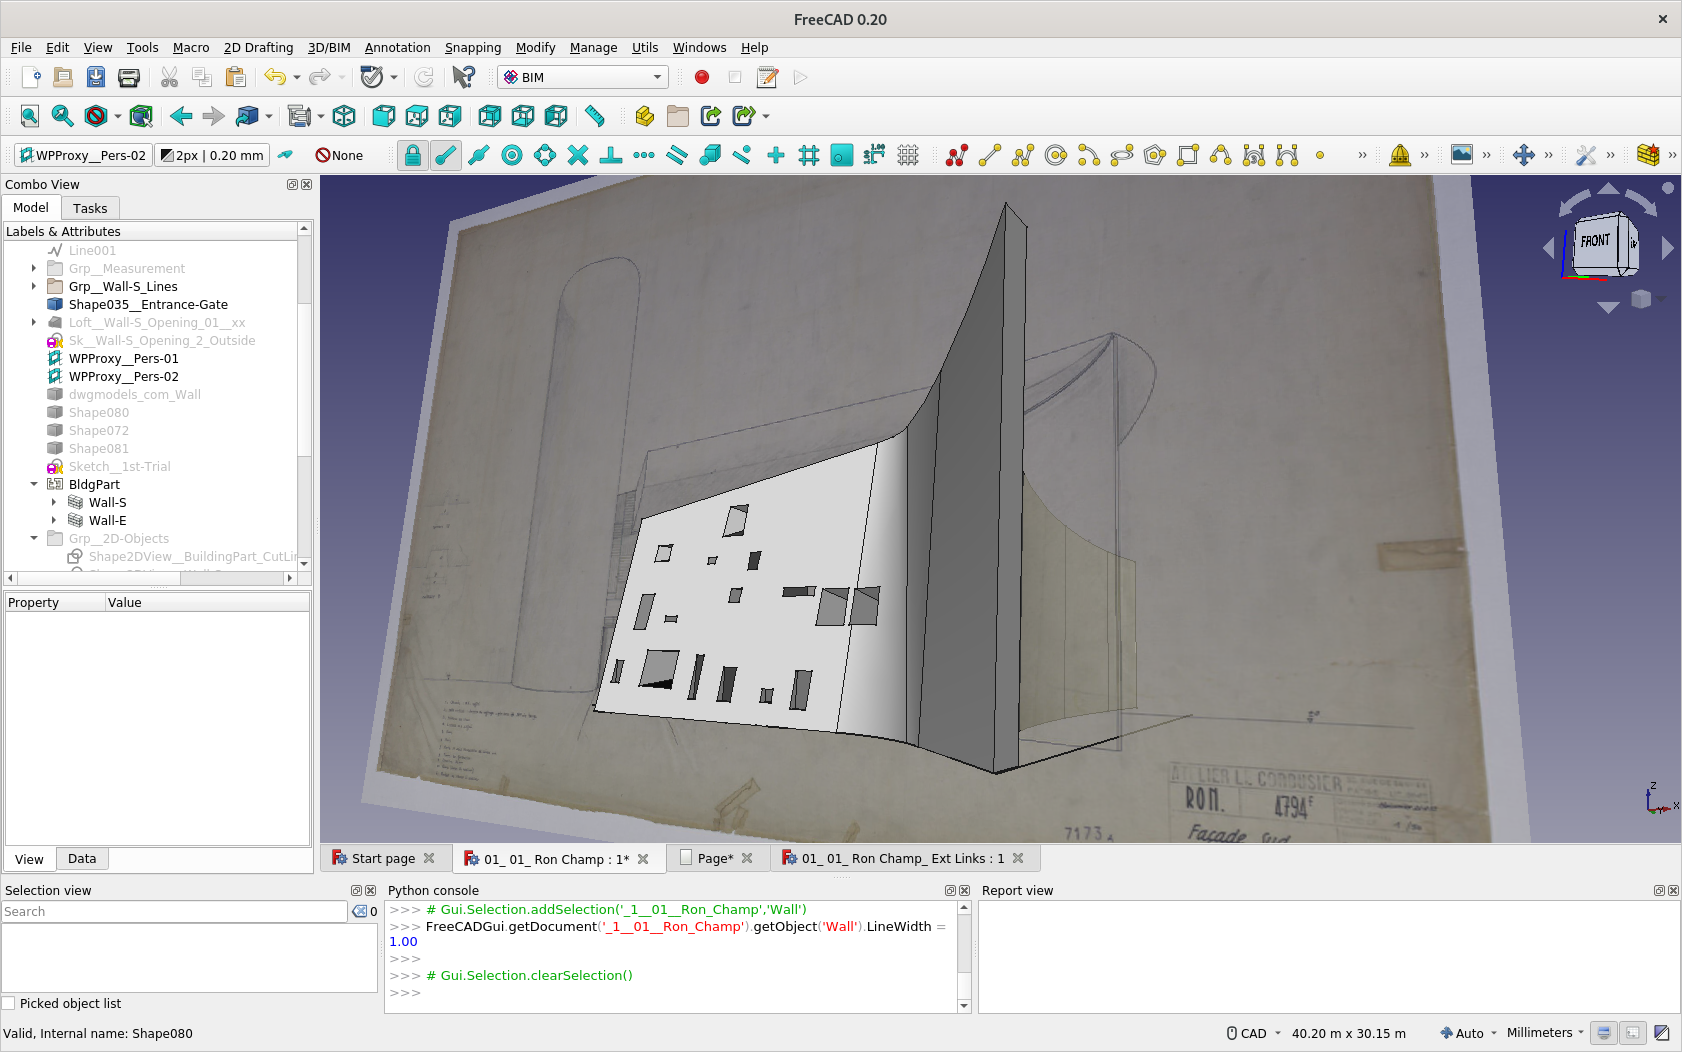Image resolution: width=1682 pixels, height=1052 pixels.
Task: Open the Millimeters units dropdown in status bar
Action: (1545, 1033)
